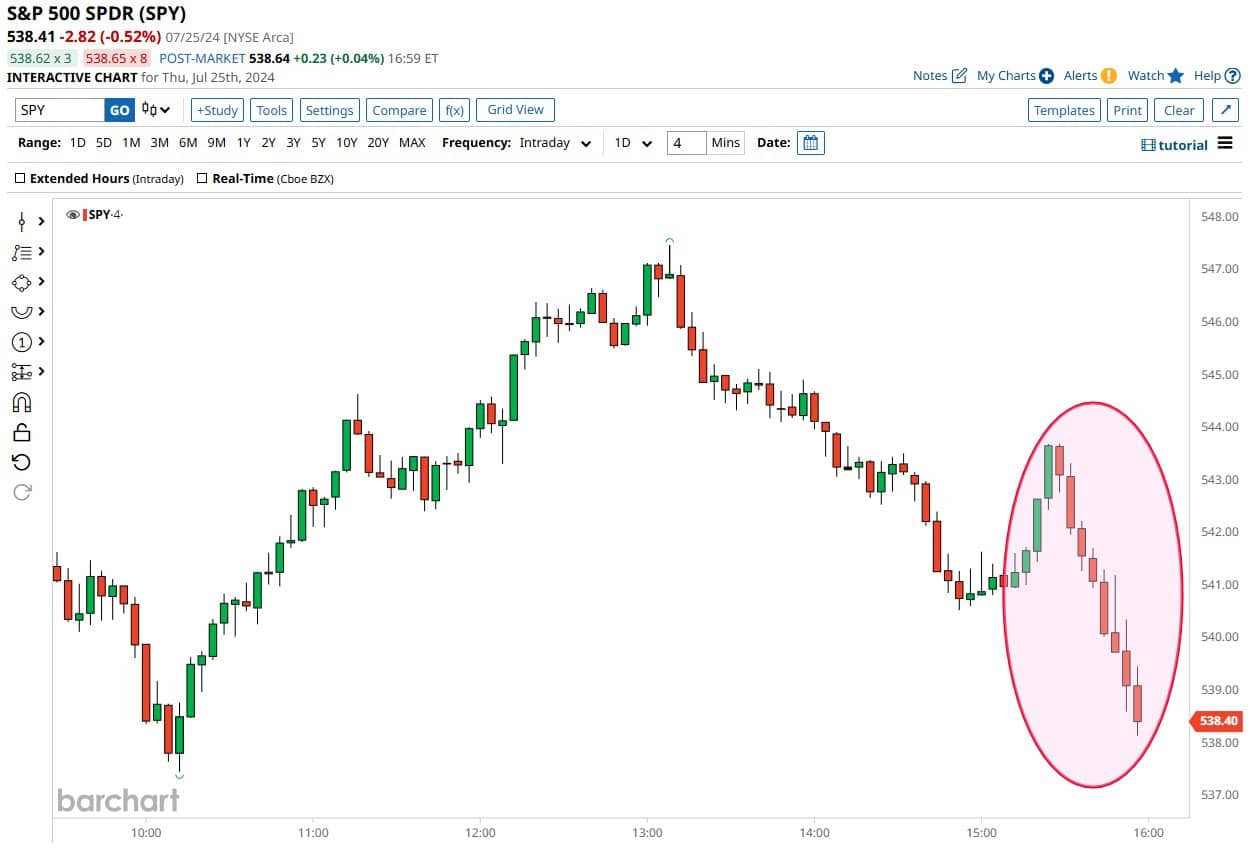
Task: Expand the measurement tool flyout arrow
Action: [41, 372]
